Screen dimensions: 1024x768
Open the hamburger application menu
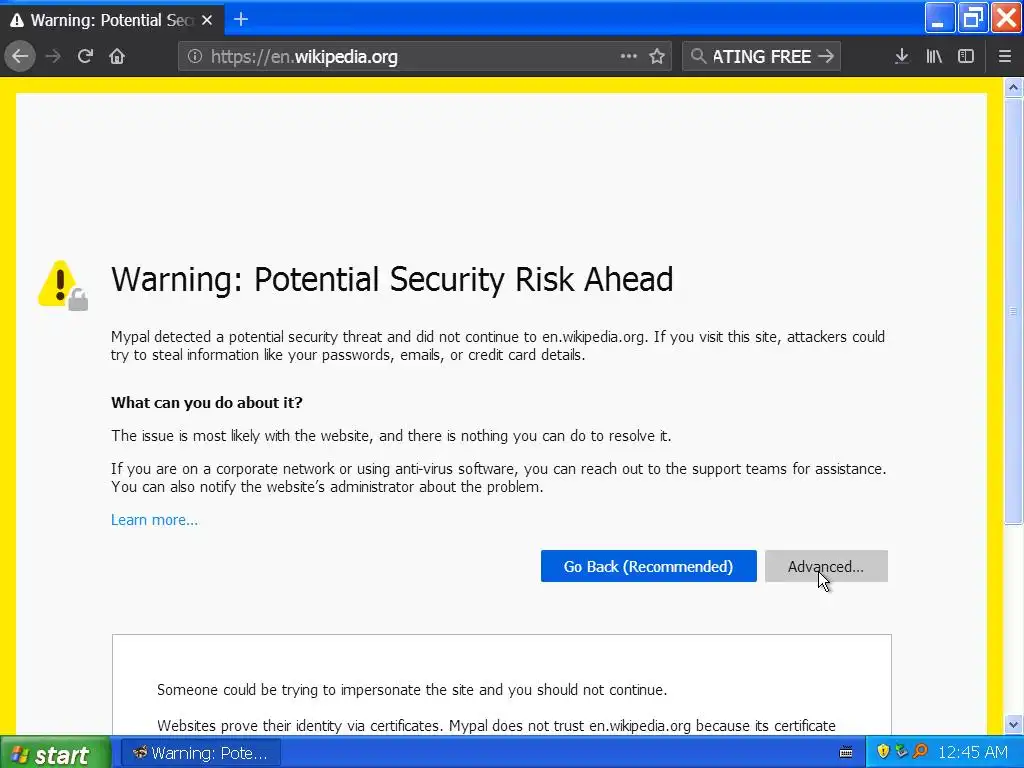[1005, 56]
